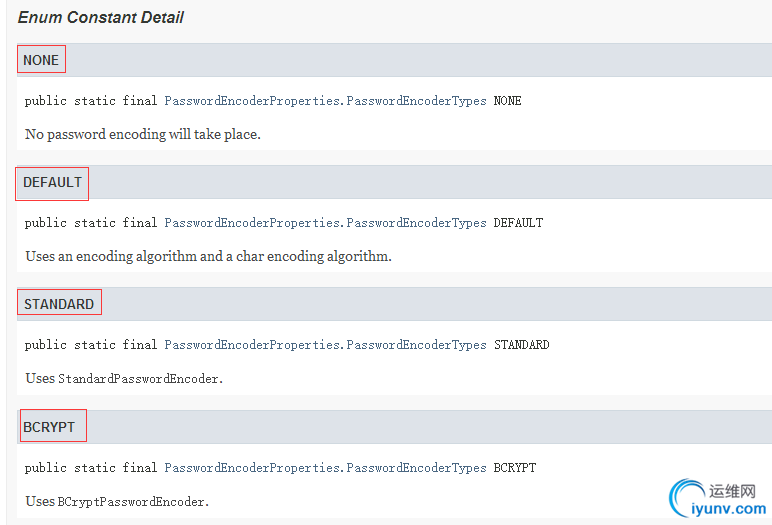The image size is (772, 525).
Task: Open PasswordEncoderTypes link in NONE declaration
Action: (x=325, y=101)
